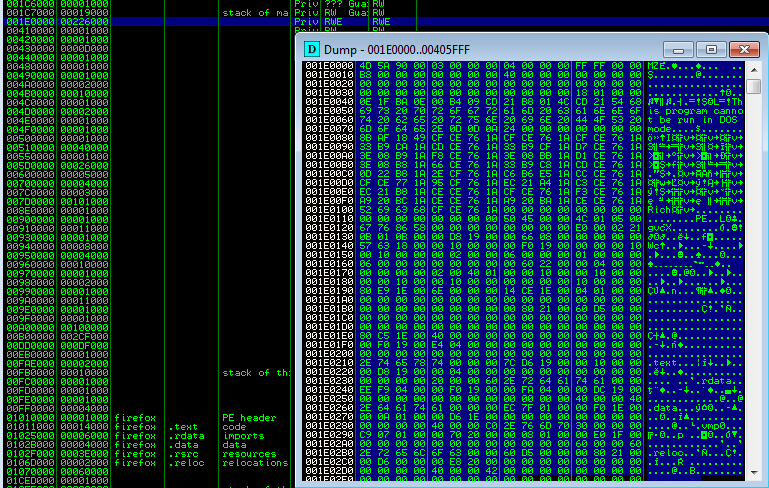The height and width of the screenshot is (488, 769).
Task: Click 'stack of ma' entry in memory map
Action: click(256, 13)
